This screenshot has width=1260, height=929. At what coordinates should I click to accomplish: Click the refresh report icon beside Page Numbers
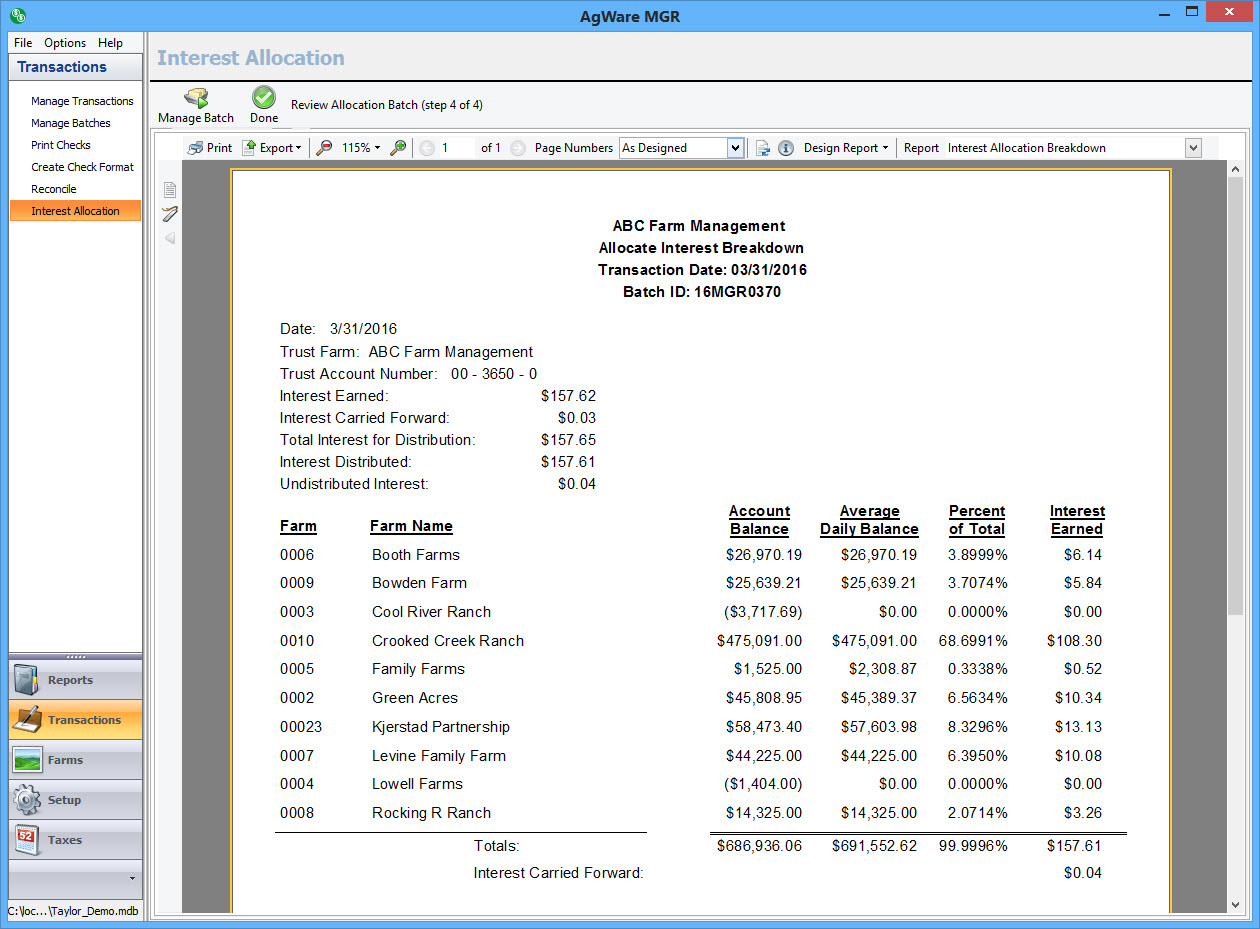763,148
